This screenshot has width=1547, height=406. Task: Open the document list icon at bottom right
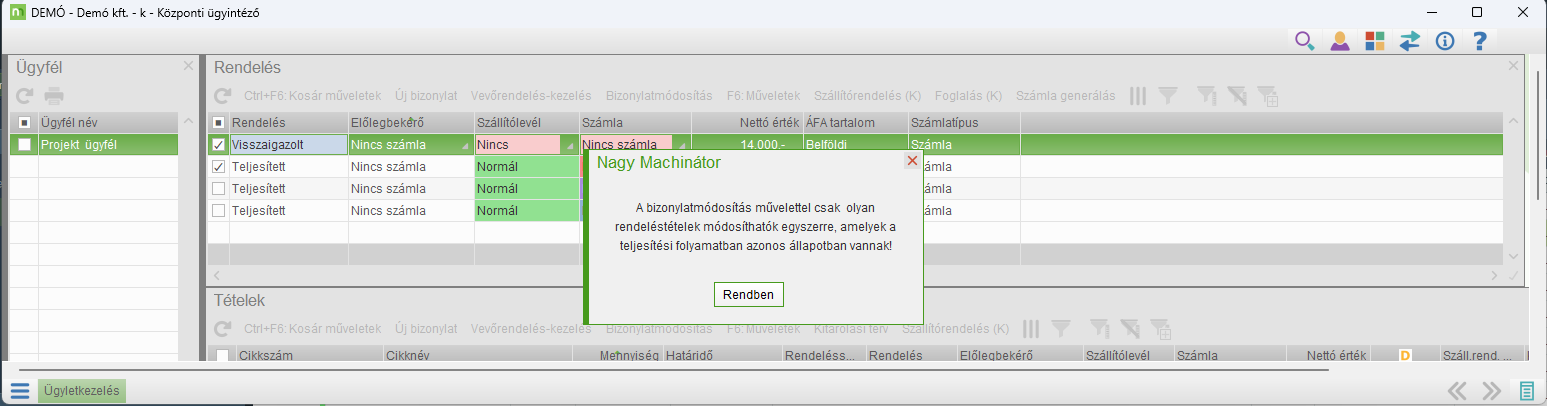(1527, 391)
